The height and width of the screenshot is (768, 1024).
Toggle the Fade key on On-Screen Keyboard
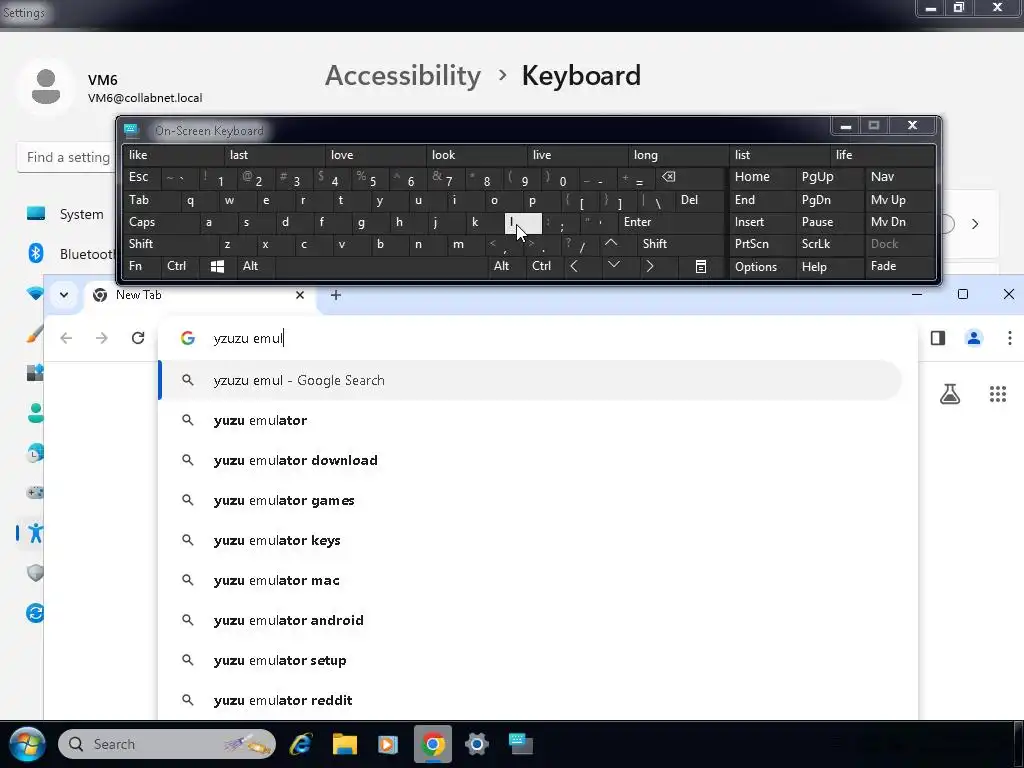click(x=900, y=266)
